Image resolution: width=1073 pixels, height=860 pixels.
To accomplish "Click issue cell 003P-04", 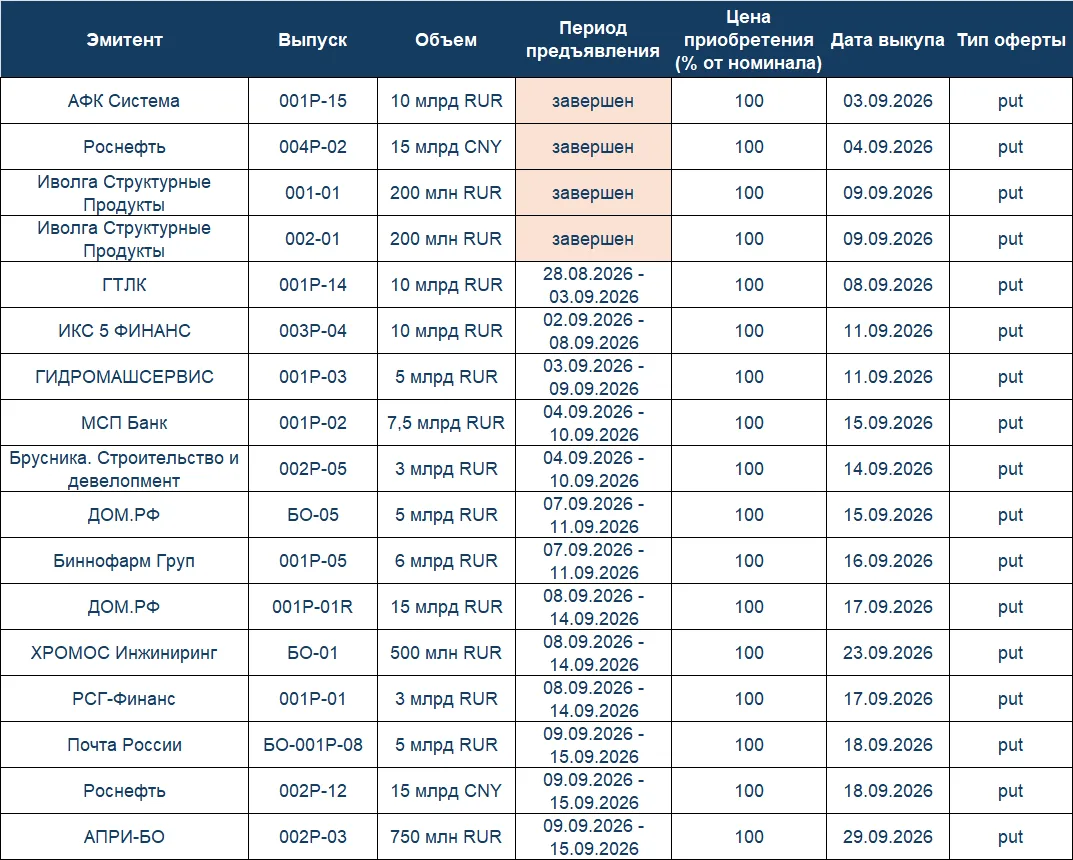I will click(x=313, y=330).
